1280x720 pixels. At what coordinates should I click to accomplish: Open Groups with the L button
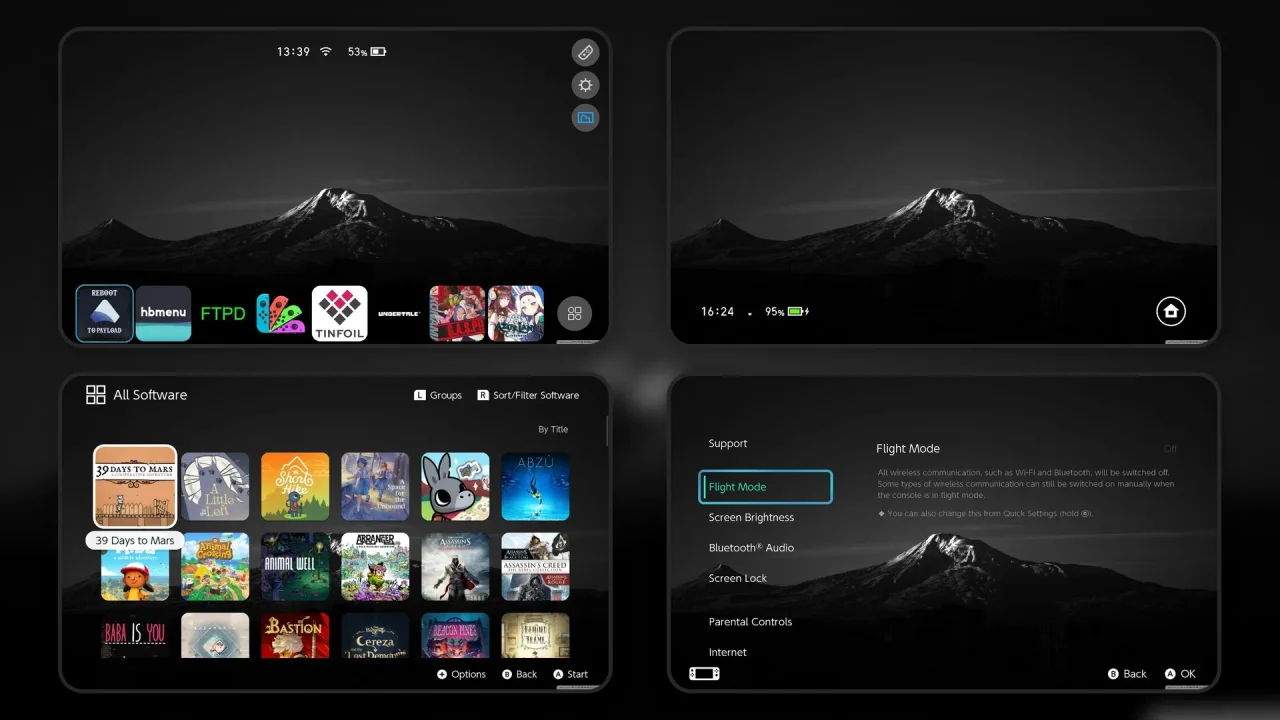[x=438, y=395]
